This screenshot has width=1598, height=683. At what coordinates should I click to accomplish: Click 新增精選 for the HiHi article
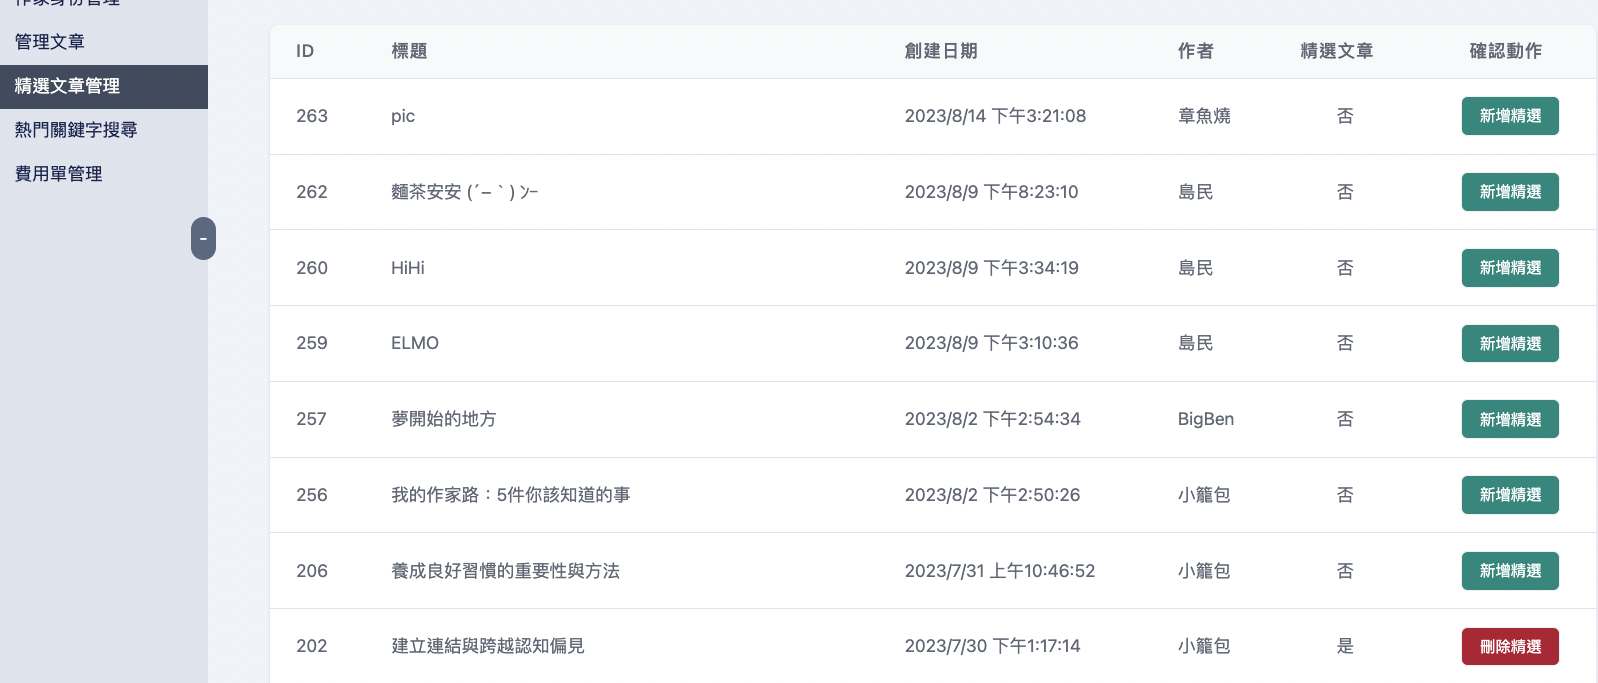1509,268
